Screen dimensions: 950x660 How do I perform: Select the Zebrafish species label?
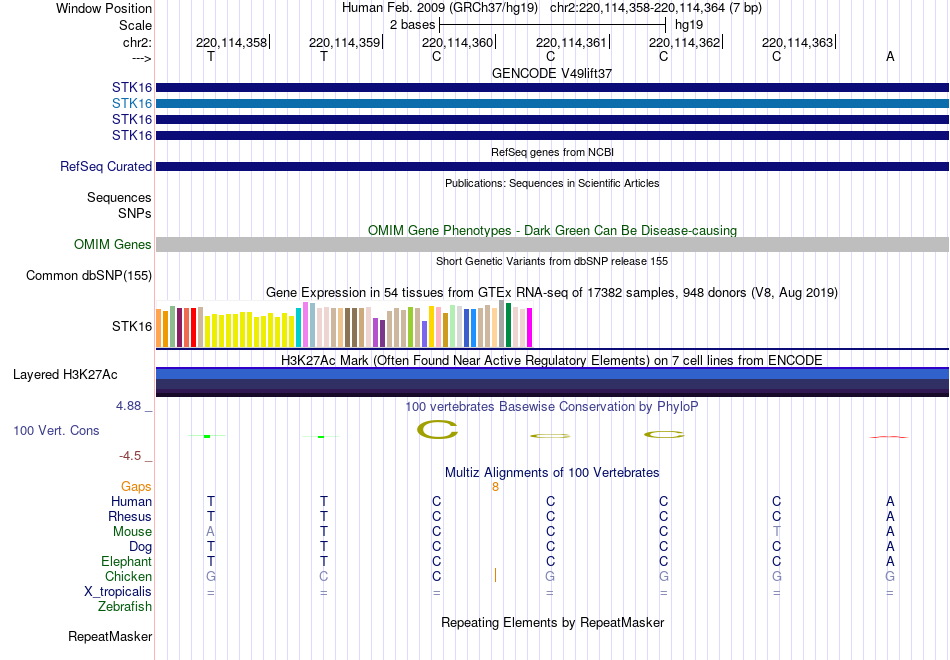click(x=125, y=607)
